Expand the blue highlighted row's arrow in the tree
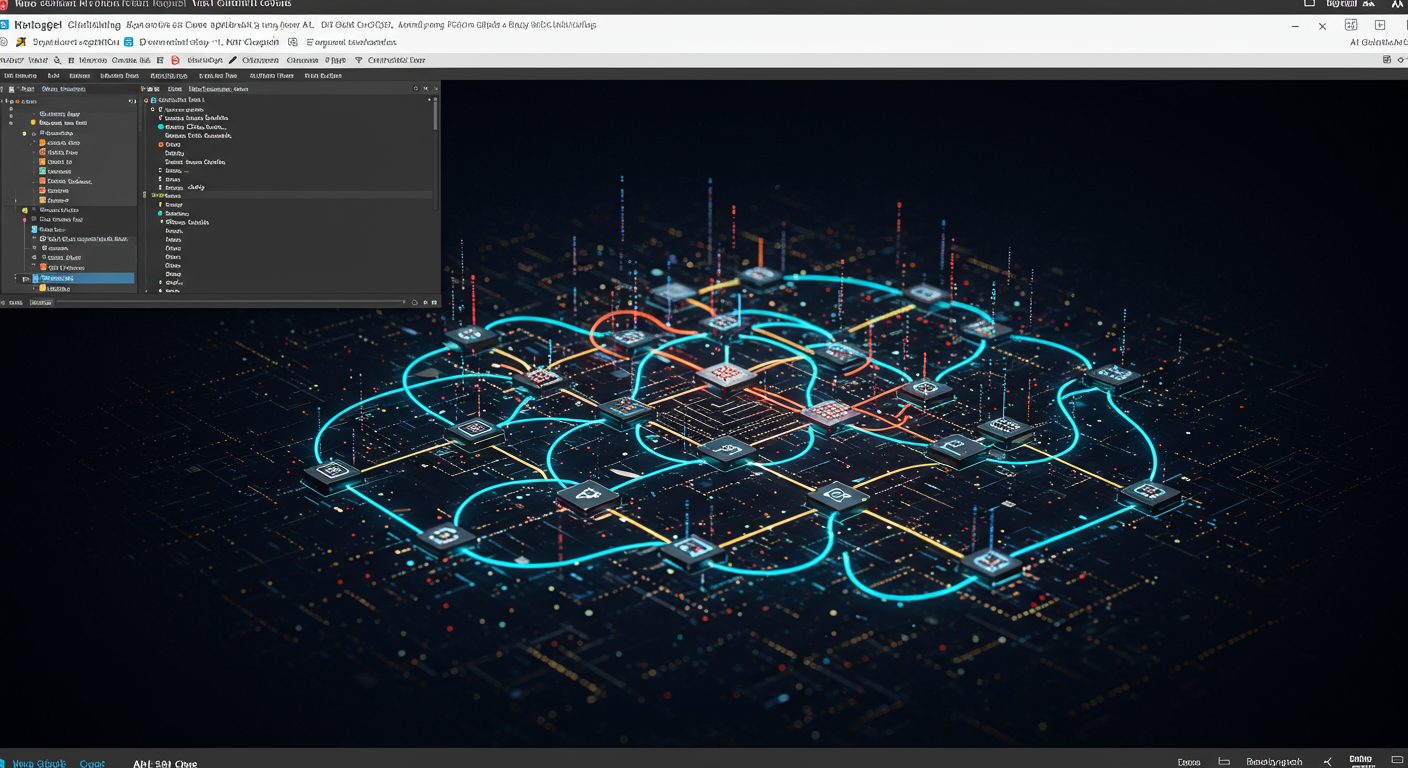Image resolution: width=1408 pixels, height=768 pixels. click(26, 279)
